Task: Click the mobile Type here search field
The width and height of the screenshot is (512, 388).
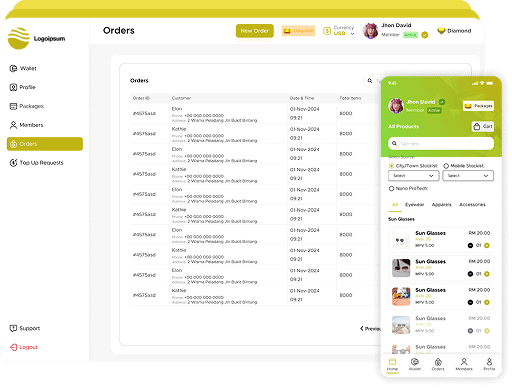Action: 441,144
